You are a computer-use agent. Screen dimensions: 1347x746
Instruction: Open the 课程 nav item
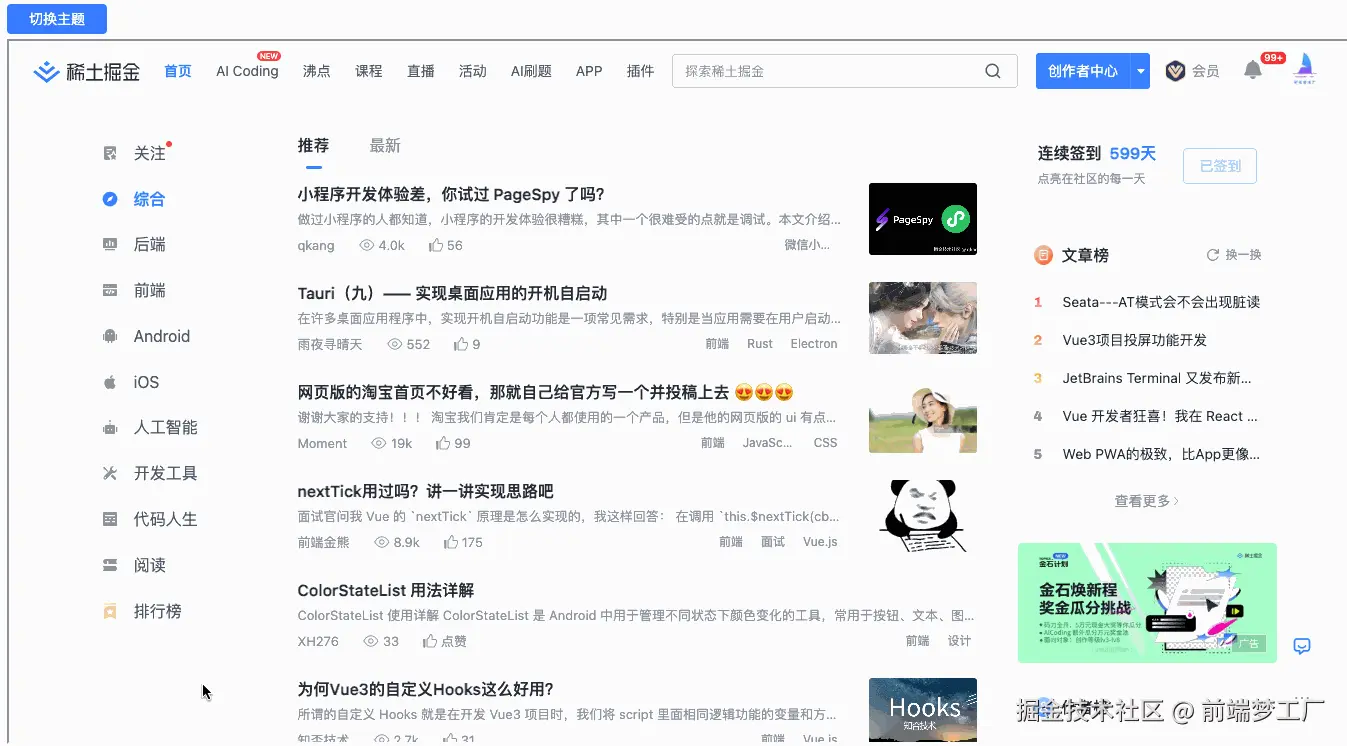(x=369, y=71)
